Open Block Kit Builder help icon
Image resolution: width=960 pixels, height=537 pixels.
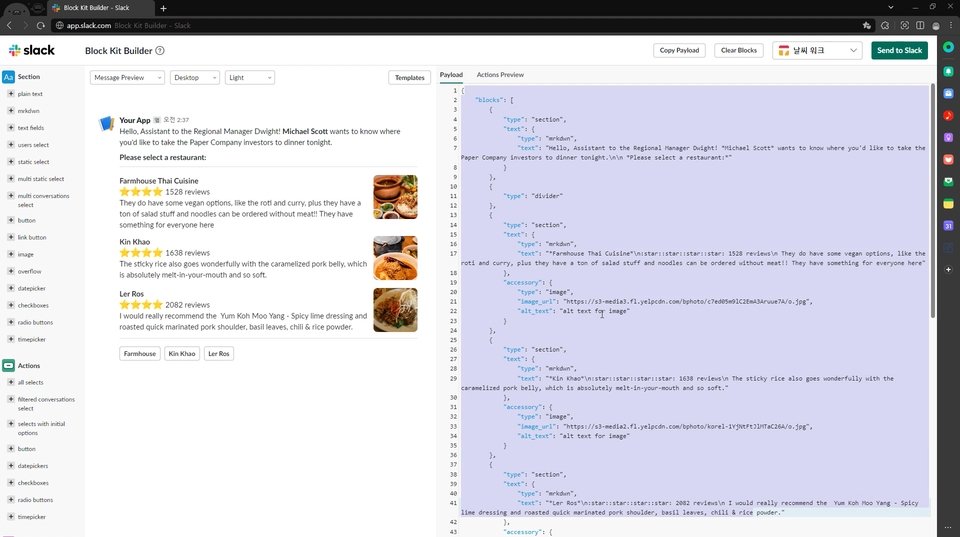pyautogui.click(x=160, y=51)
